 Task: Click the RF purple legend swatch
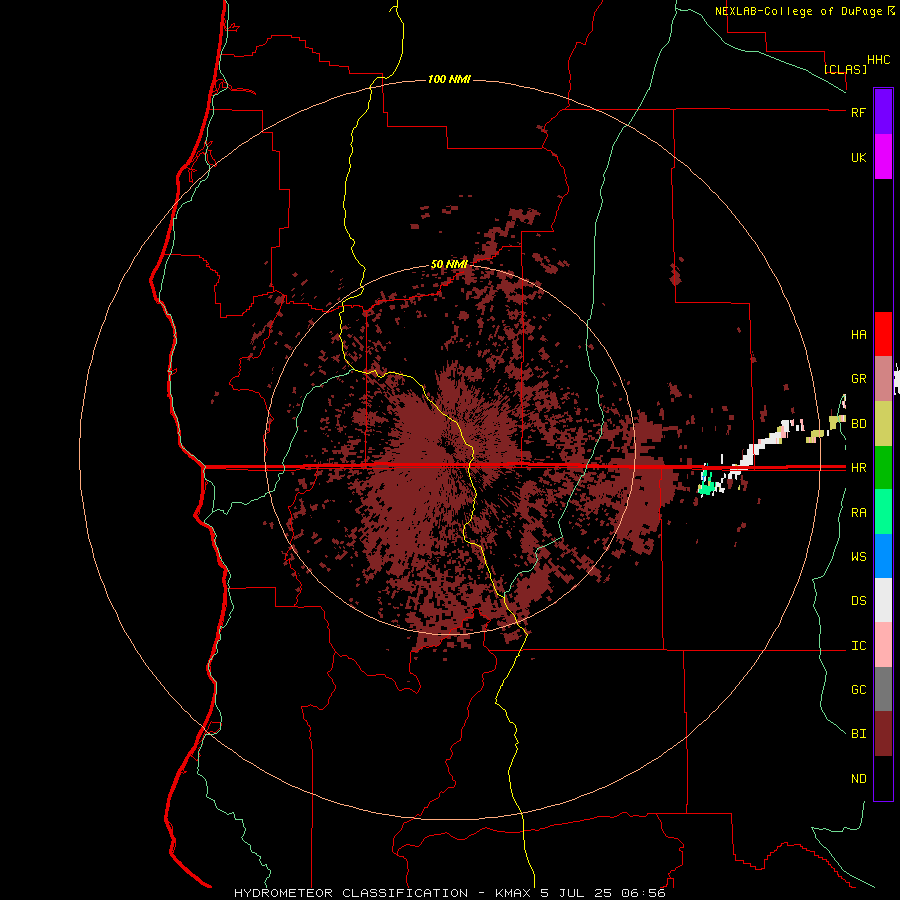[883, 112]
